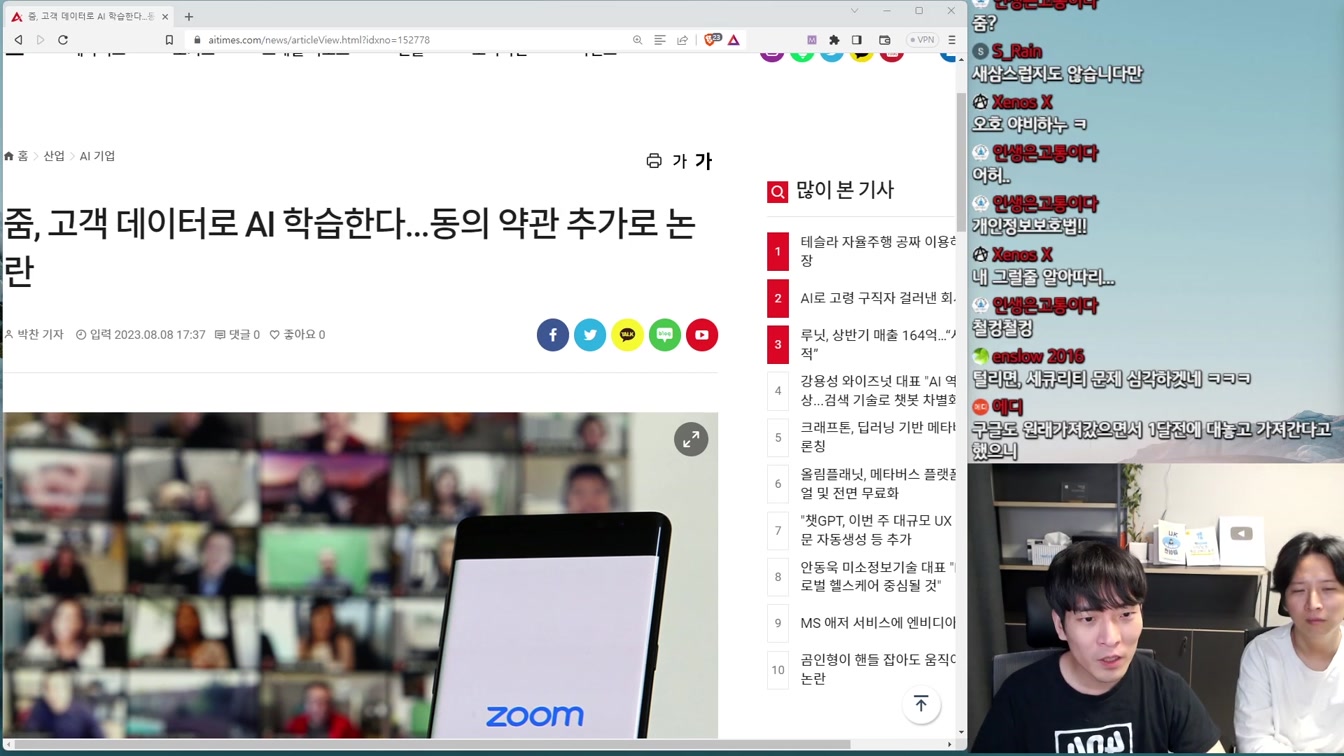Screen dimensions: 1344x756
Task: Open popular article 7 챗GPT UX
Action: 878,530
